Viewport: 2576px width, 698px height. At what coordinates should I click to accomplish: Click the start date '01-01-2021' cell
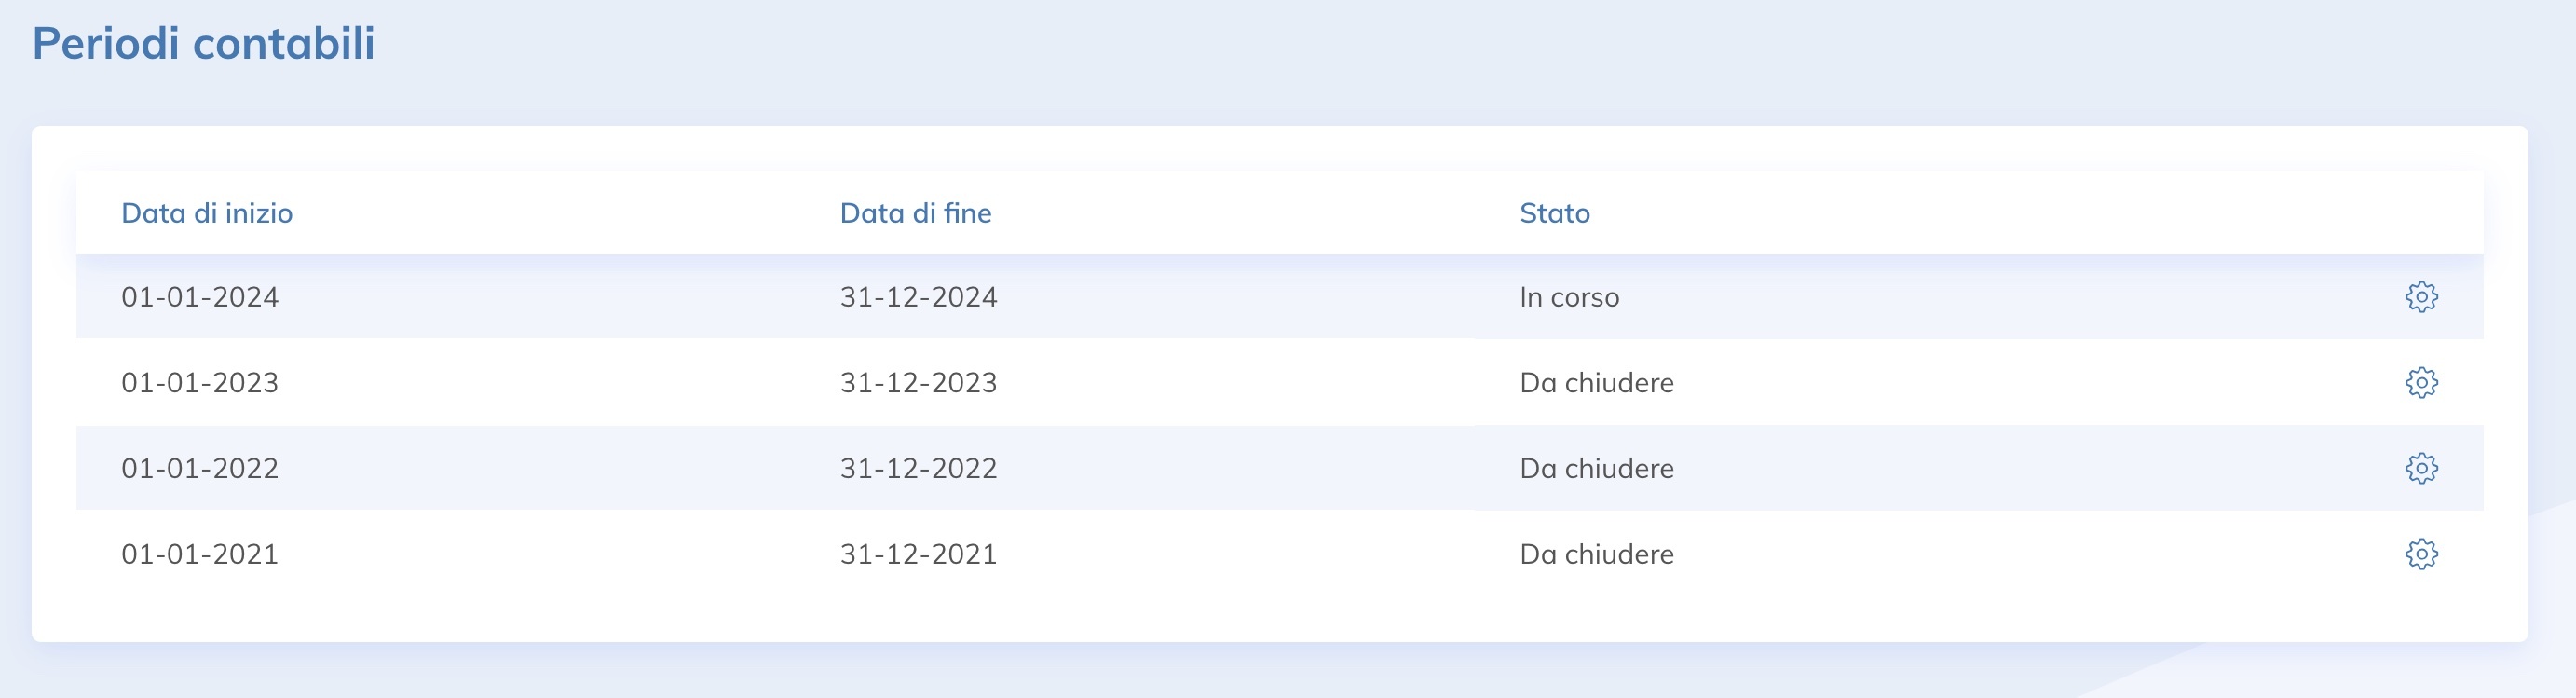pyautogui.click(x=200, y=554)
